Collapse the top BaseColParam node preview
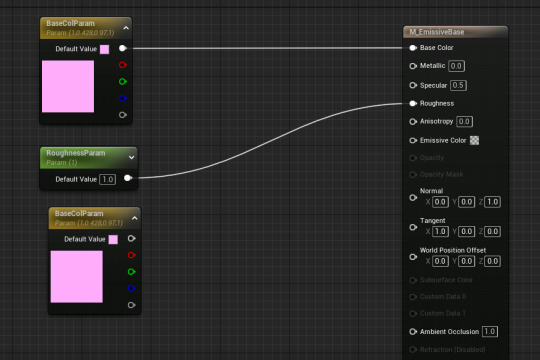Viewport: 540px width, 360px height. [126, 28]
